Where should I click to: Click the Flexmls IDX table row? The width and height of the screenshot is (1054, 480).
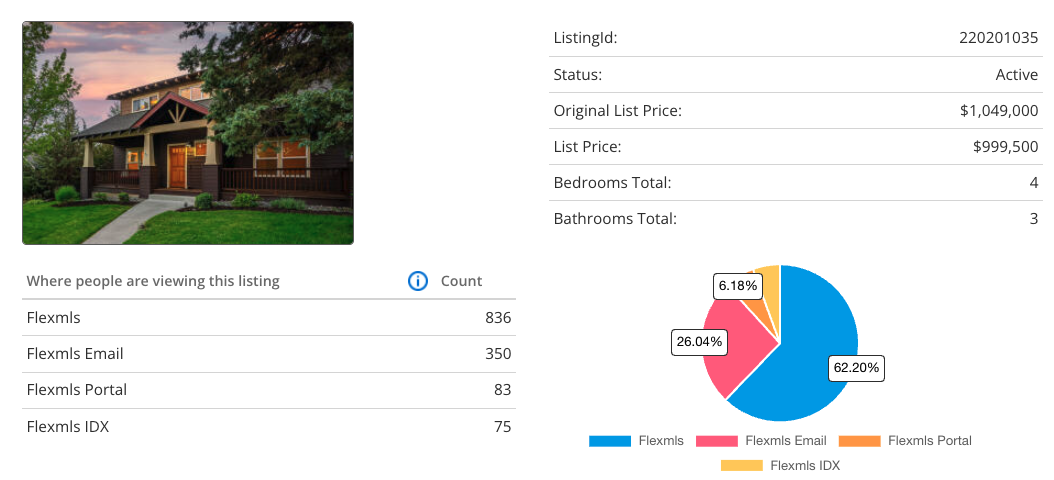[268, 427]
